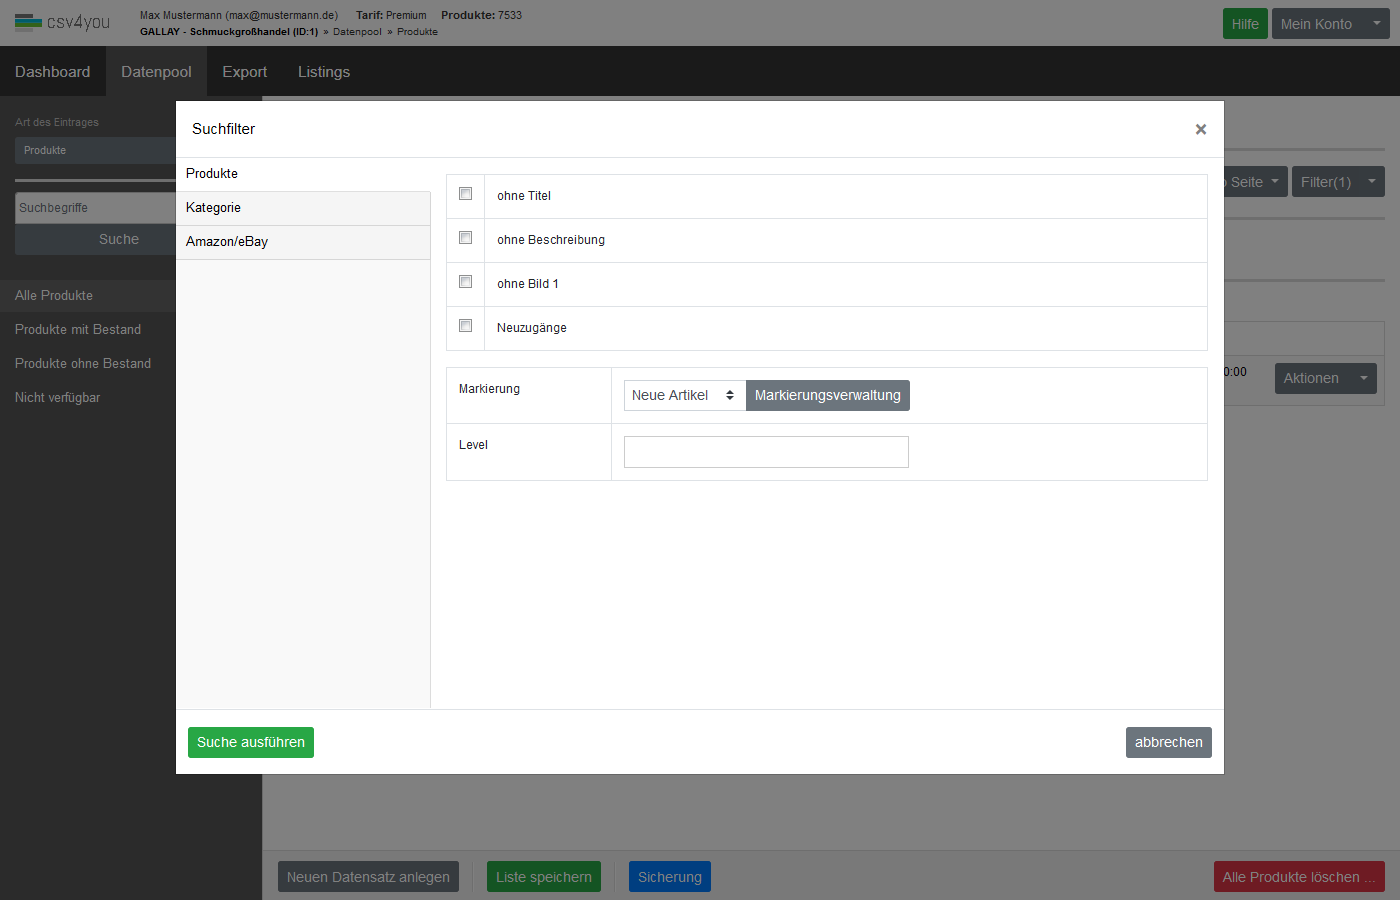Open Markierungsverwaltung
This screenshot has width=1400, height=900.
[x=827, y=395]
